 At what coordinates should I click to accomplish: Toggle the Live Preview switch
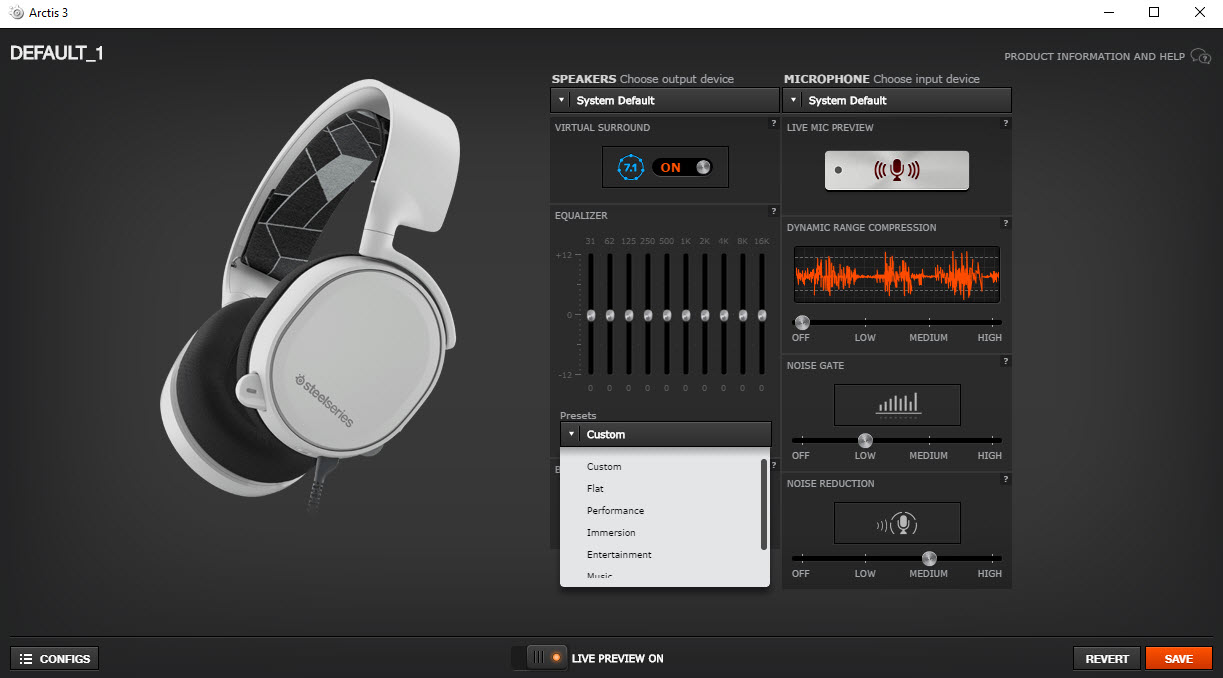point(539,658)
